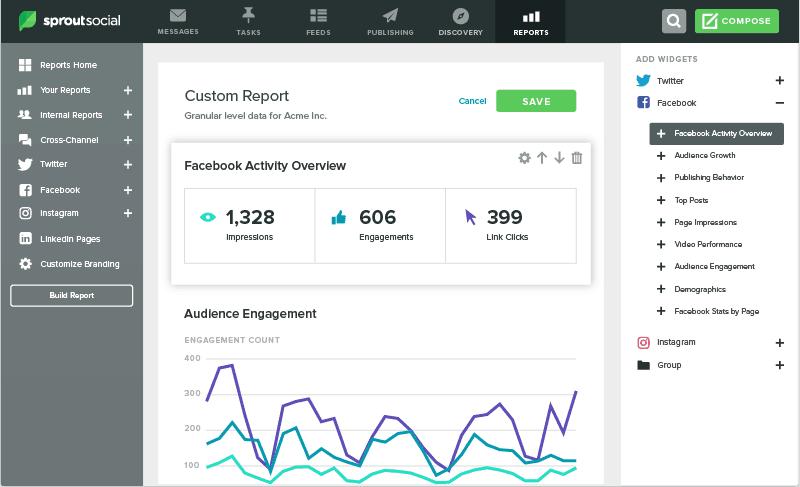The image size is (800, 487).
Task: Move widget up with arrow icon
Action: [x=542, y=158]
